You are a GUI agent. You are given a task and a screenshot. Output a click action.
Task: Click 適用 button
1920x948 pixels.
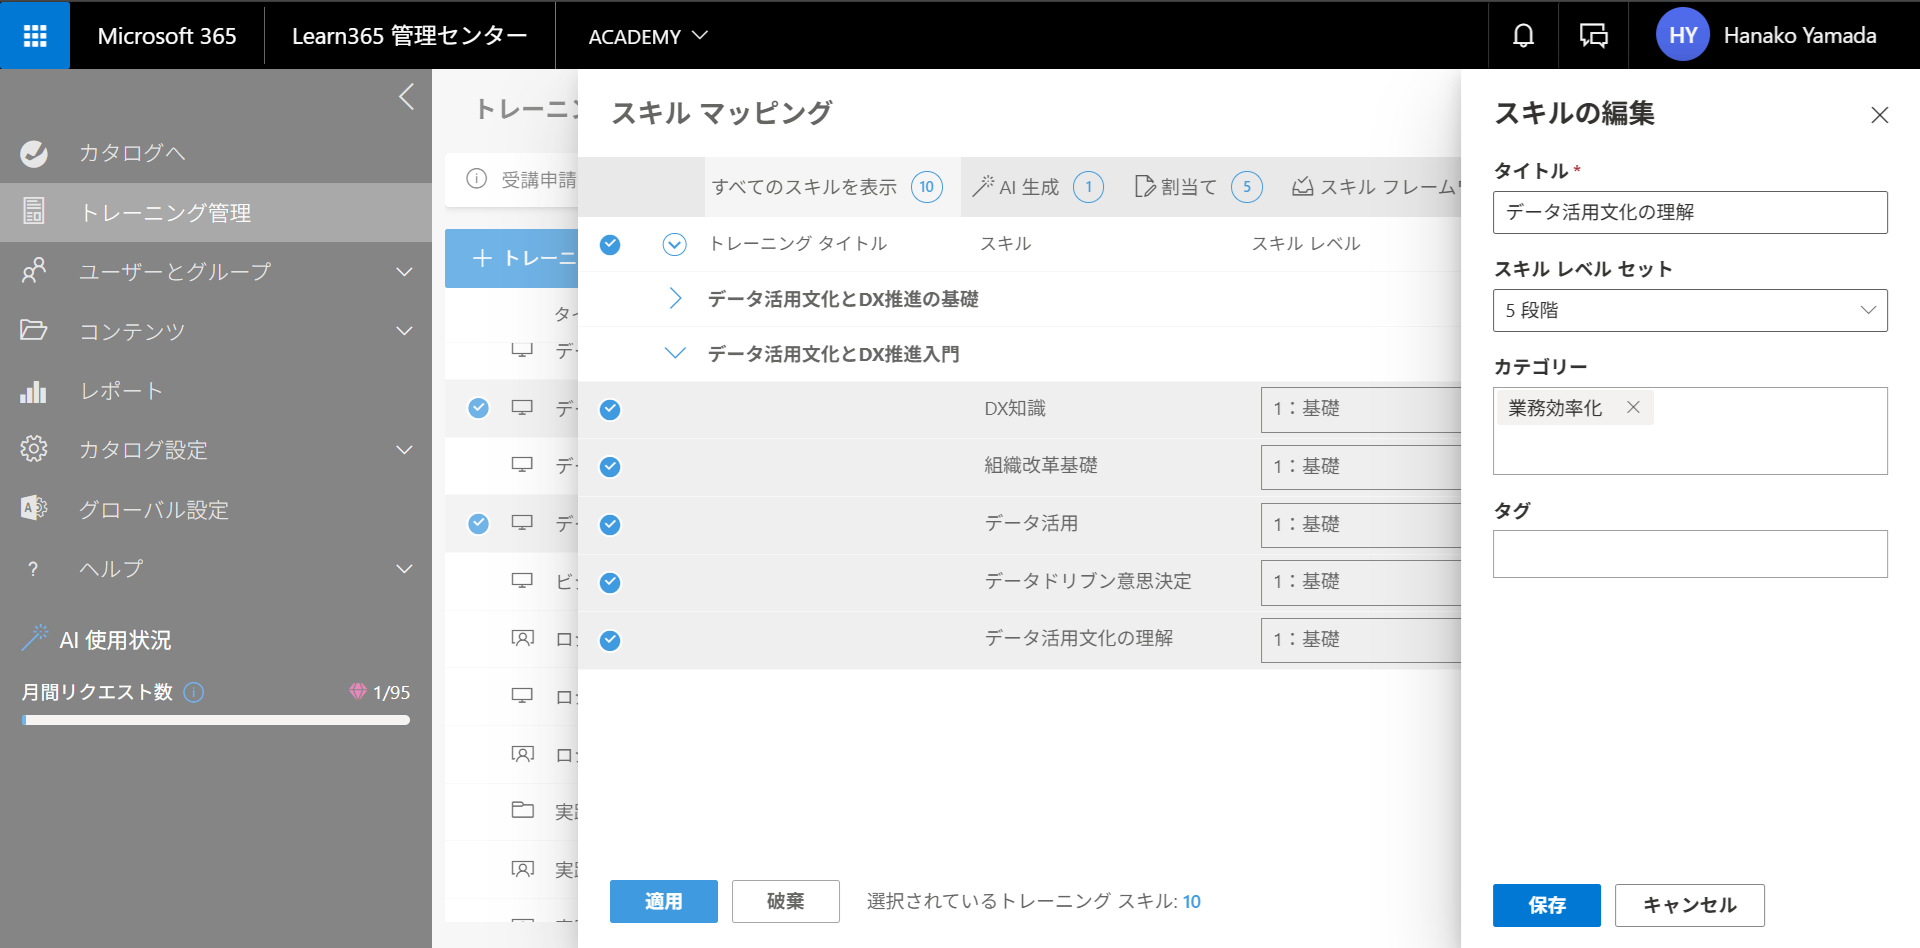click(x=664, y=901)
